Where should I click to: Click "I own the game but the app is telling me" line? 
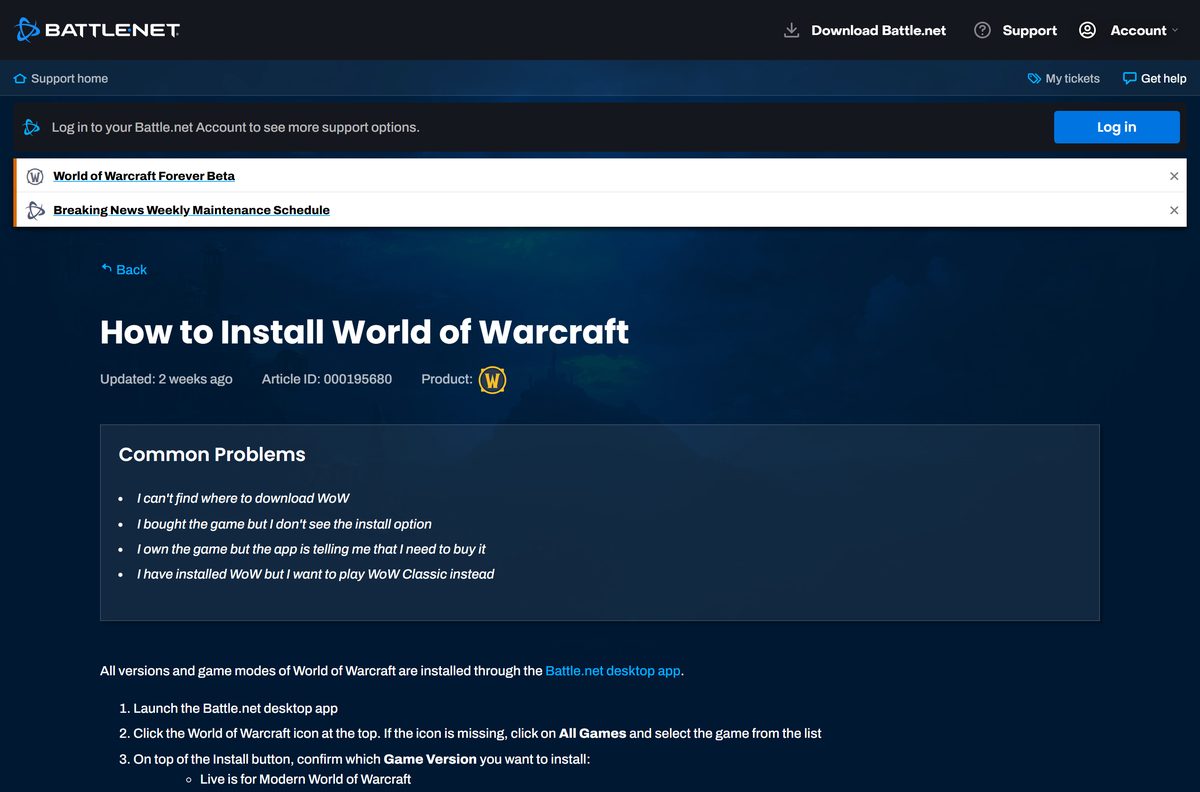coord(311,549)
